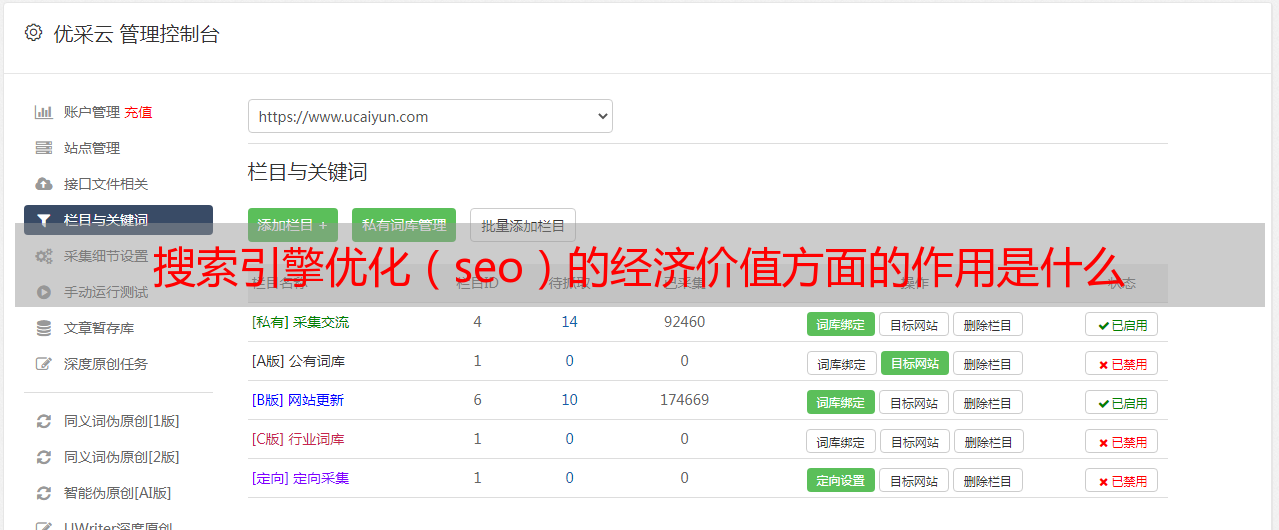Click 删除栏目 for 定向采集 row

988,480
